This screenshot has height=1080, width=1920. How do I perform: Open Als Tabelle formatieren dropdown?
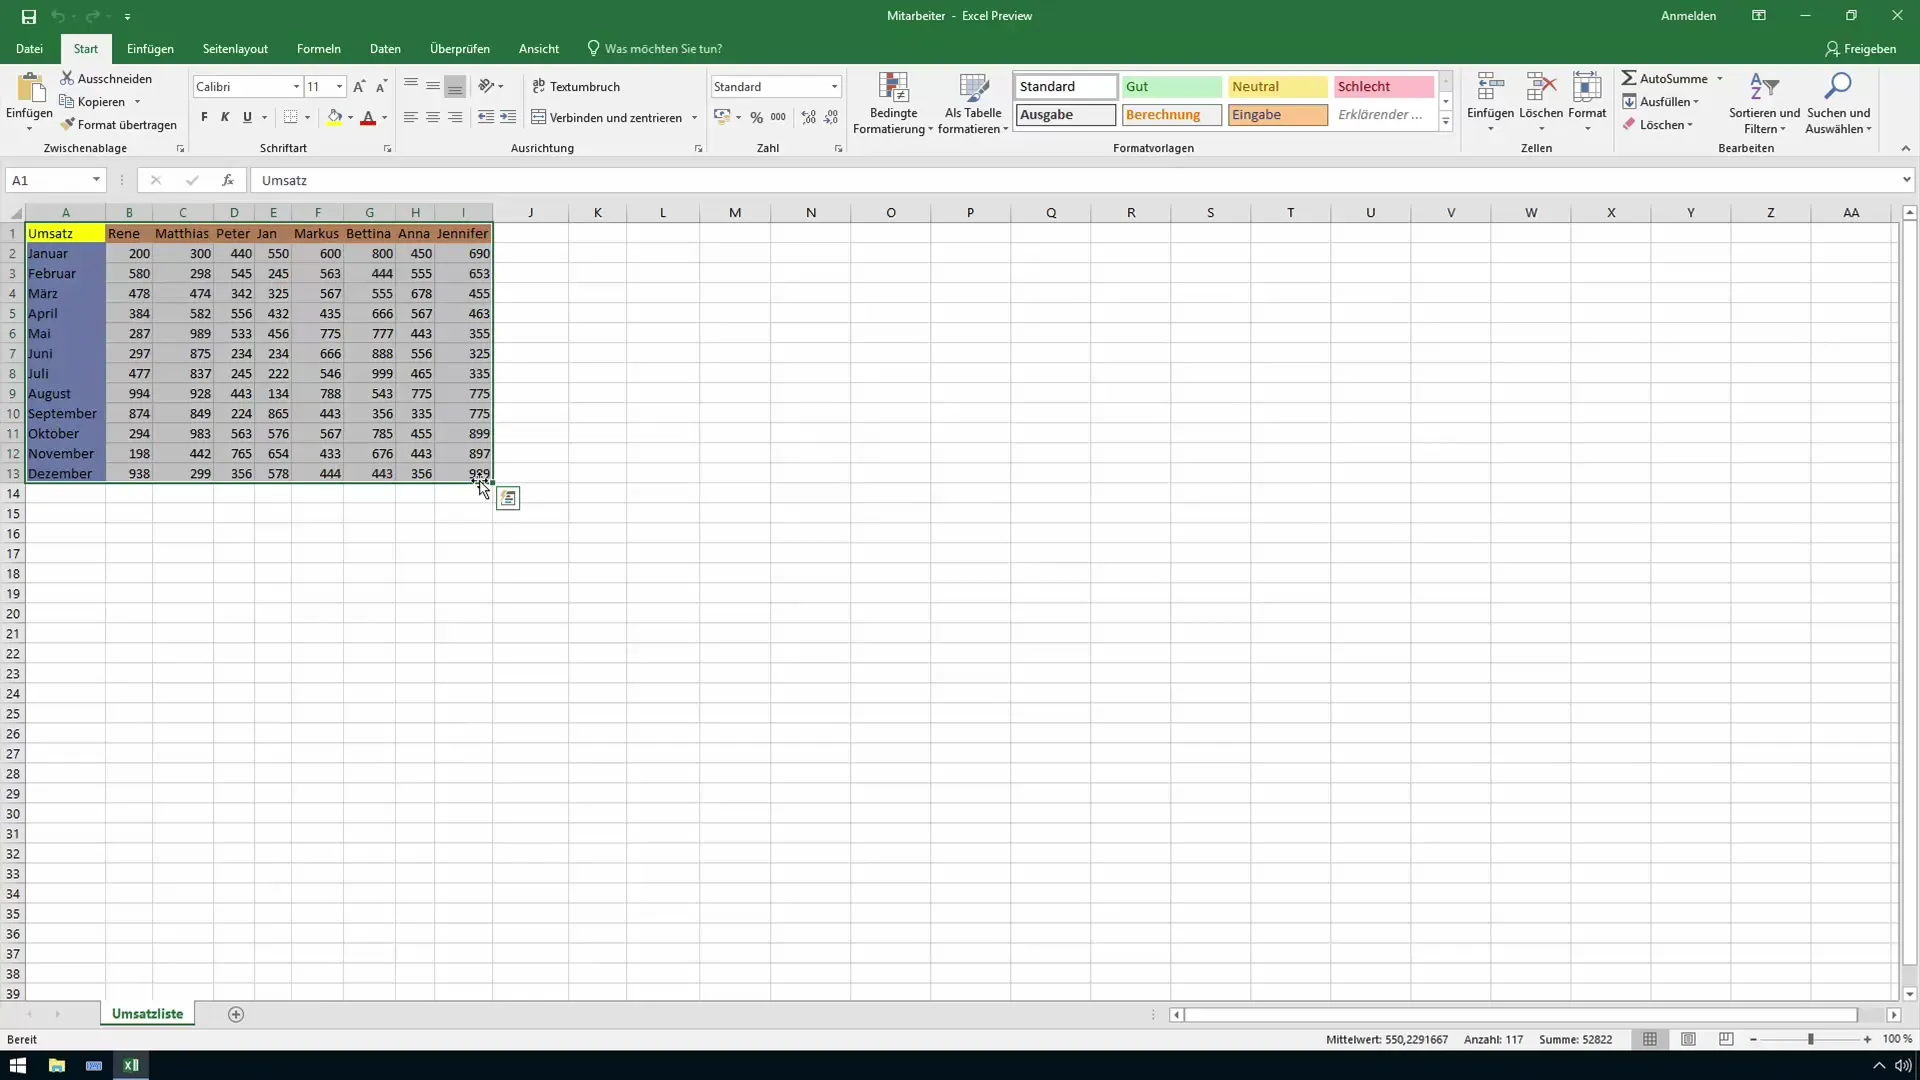point(973,103)
